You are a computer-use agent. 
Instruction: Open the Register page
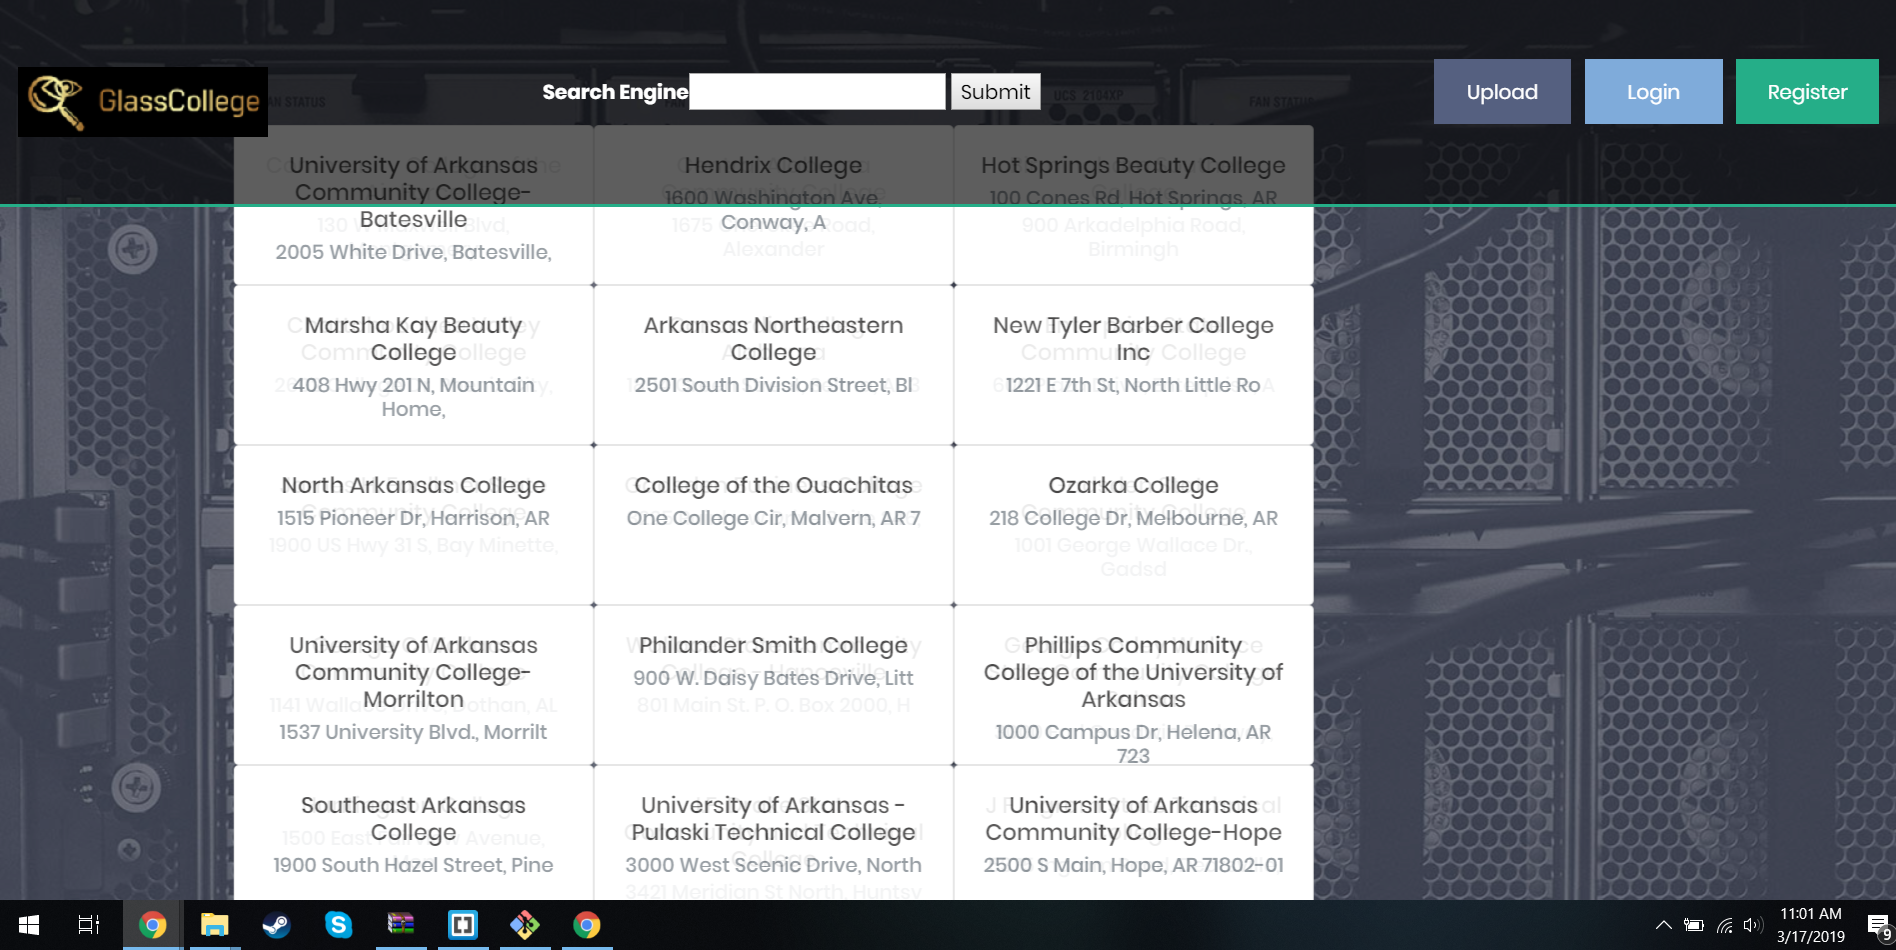pos(1807,92)
